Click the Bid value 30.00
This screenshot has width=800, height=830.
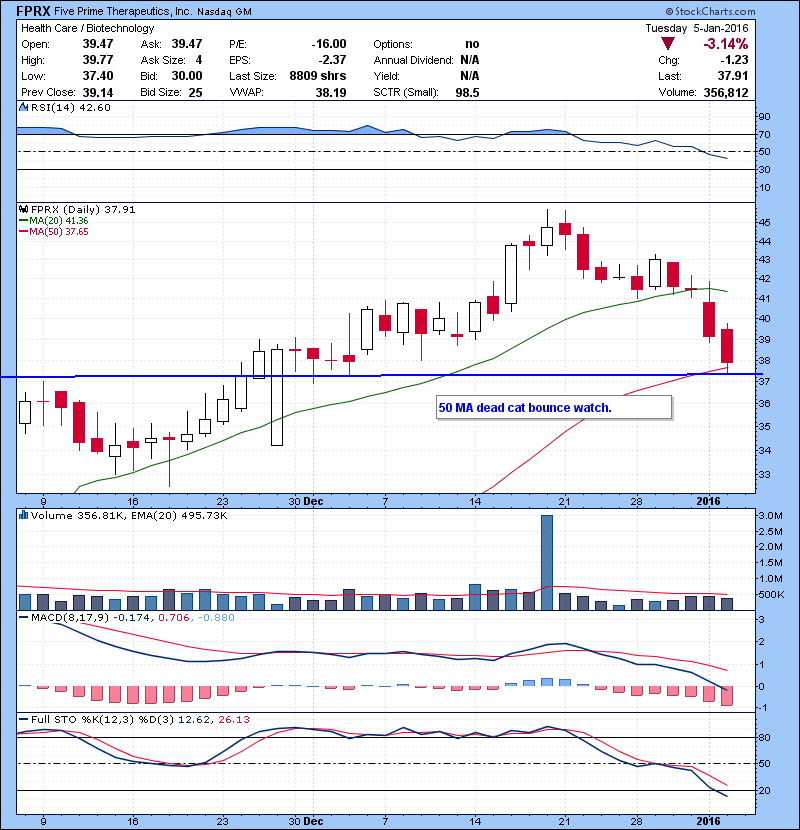[187, 76]
